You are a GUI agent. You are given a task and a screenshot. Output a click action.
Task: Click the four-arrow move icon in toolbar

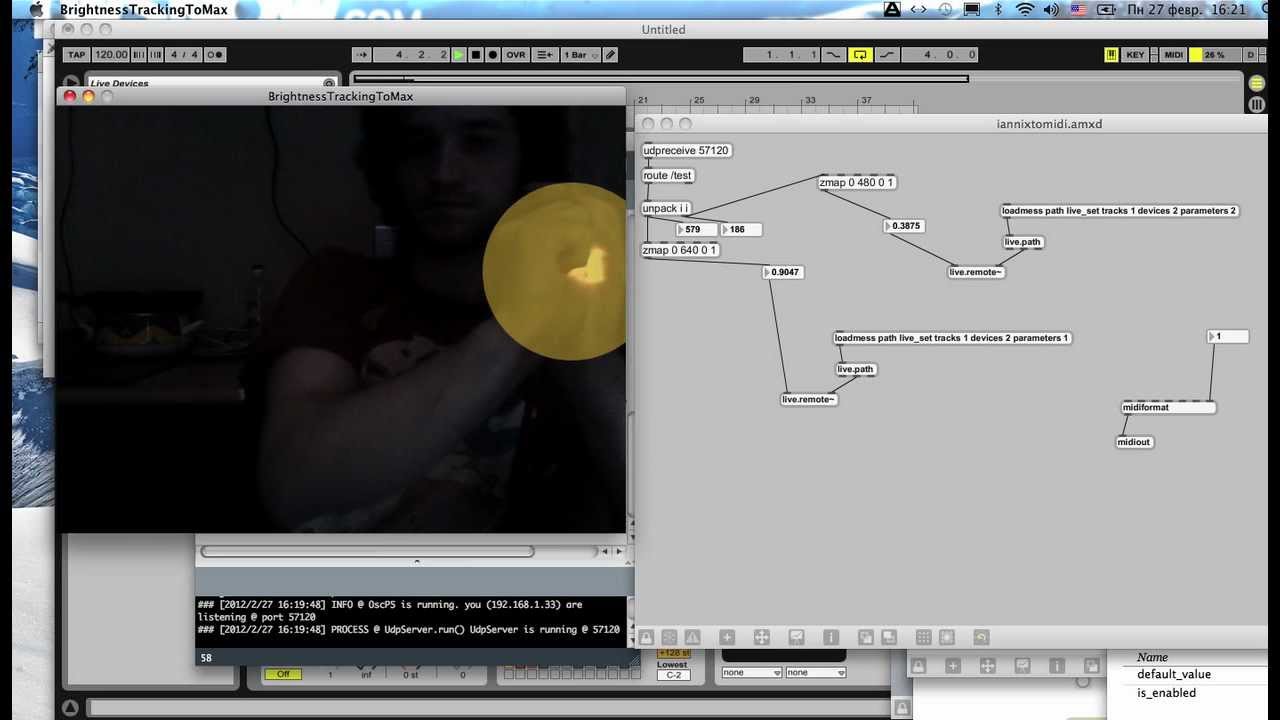pos(761,637)
